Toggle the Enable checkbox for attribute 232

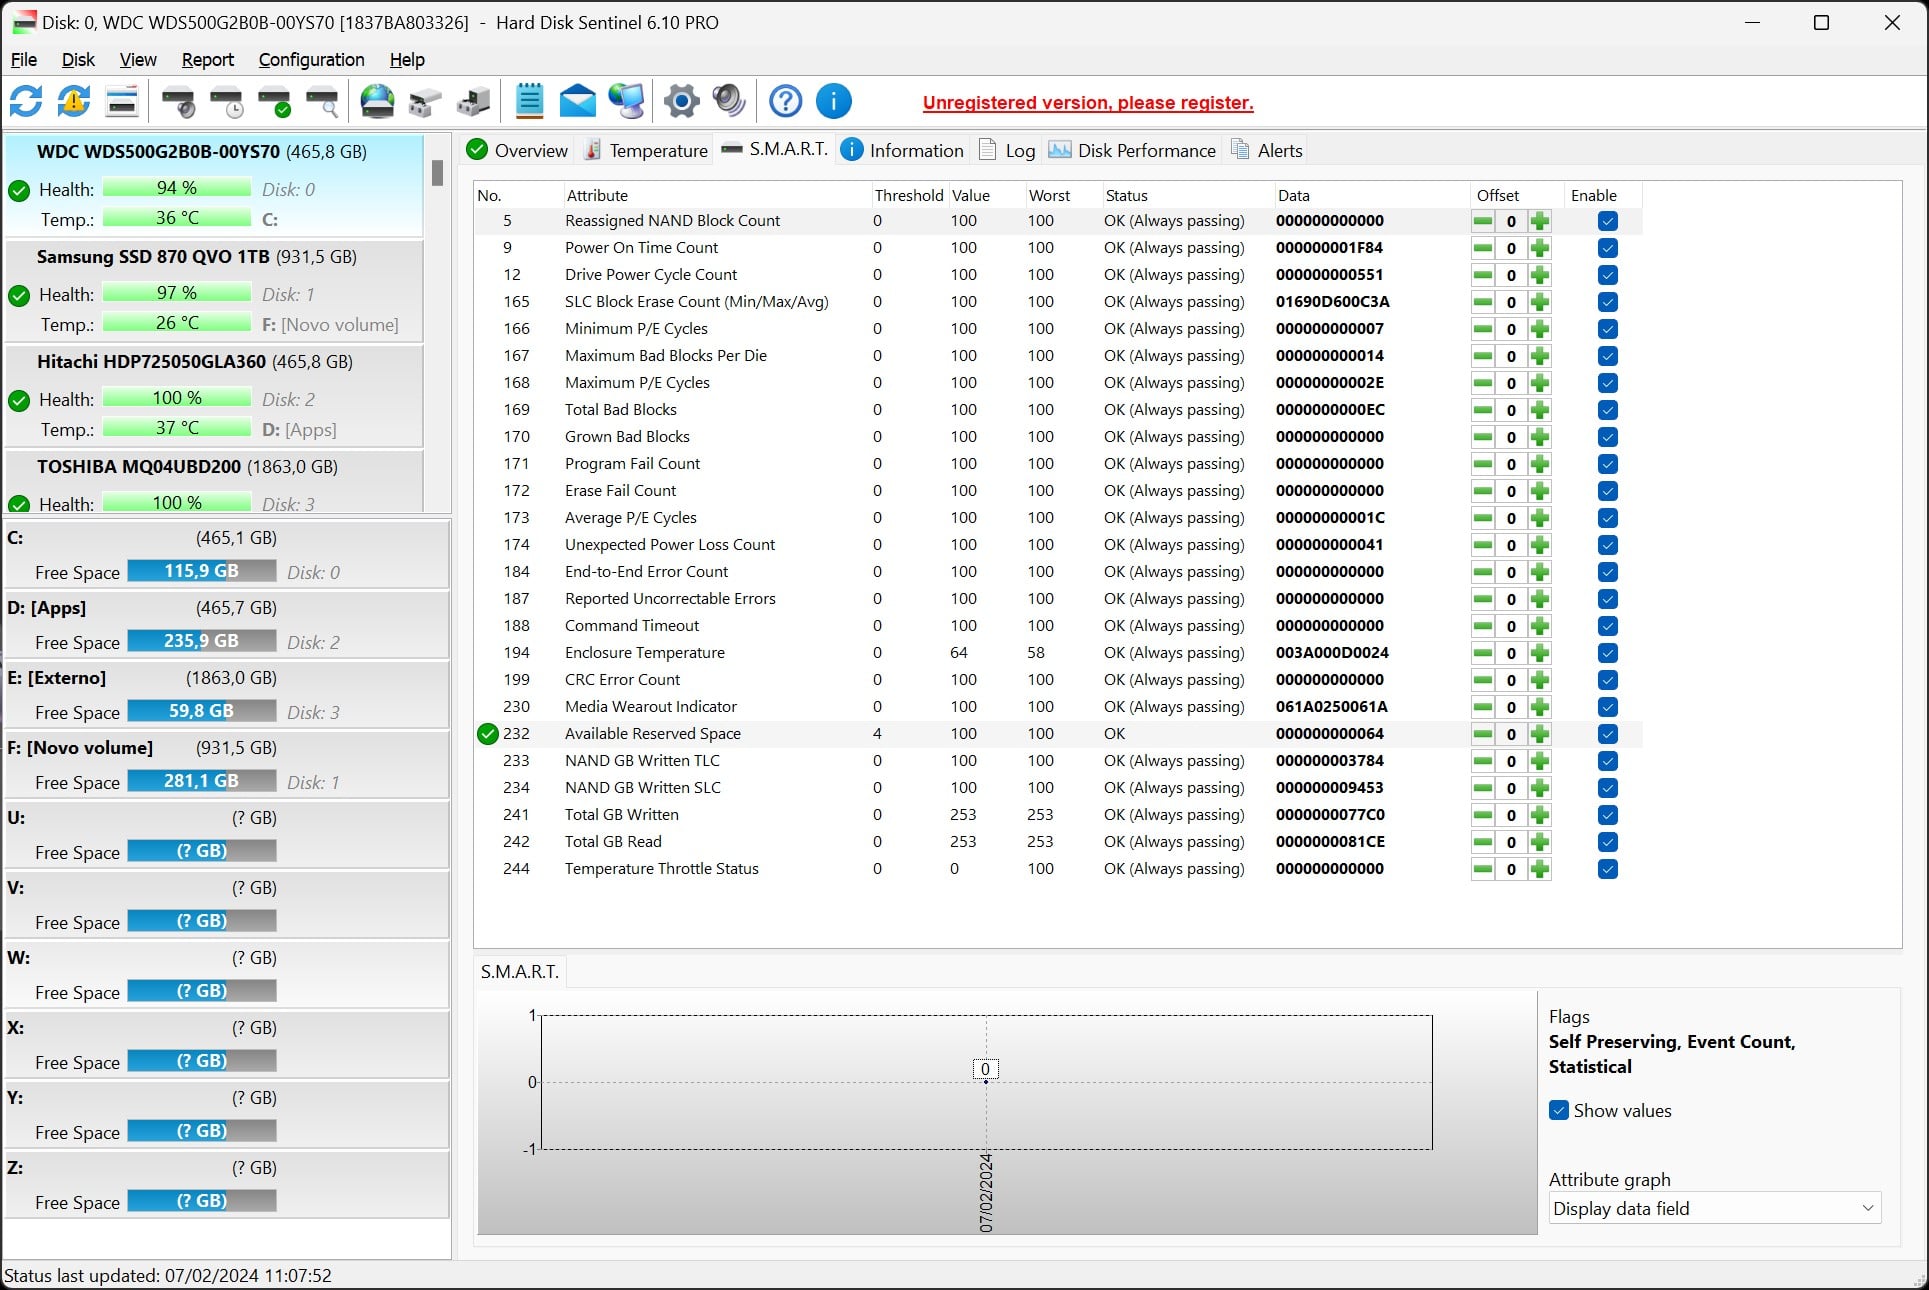click(x=1608, y=734)
